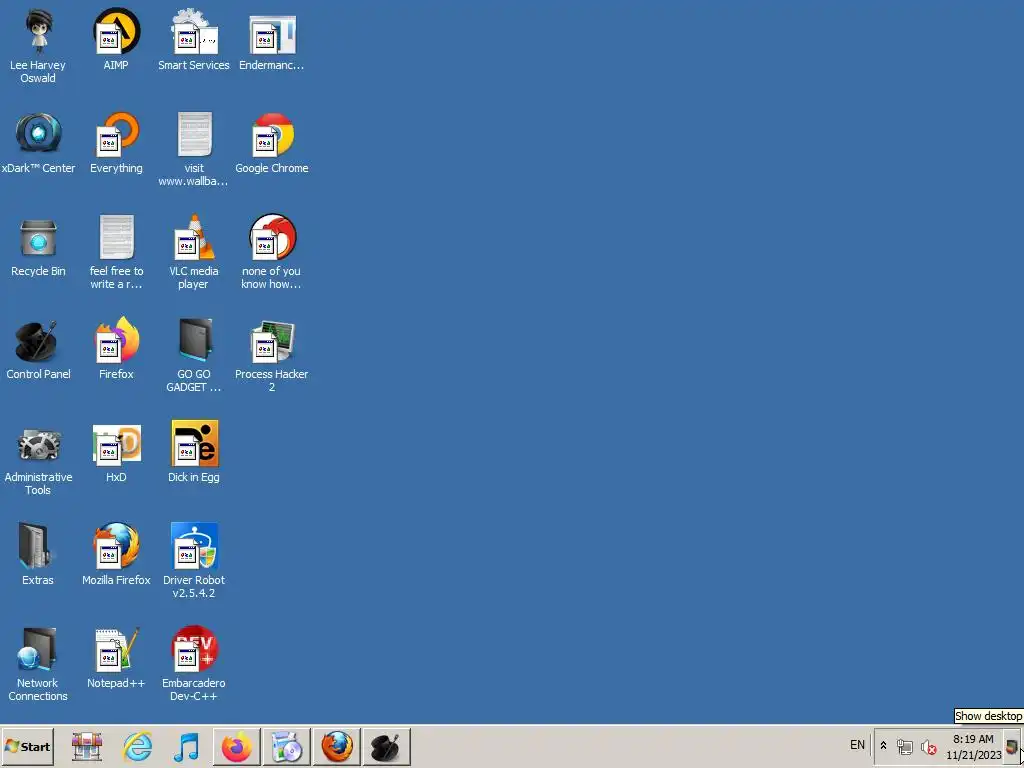Image resolution: width=1024 pixels, height=768 pixels.
Task: Click the muted volume tray icon
Action: 929,746
